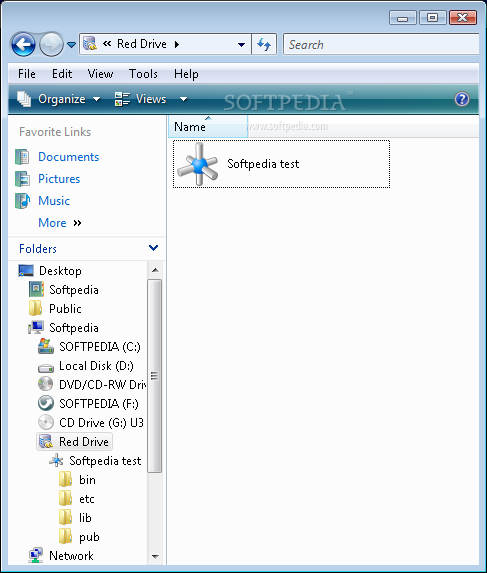Click the Views button
Viewport: 487px width, 573px height.
[140, 99]
